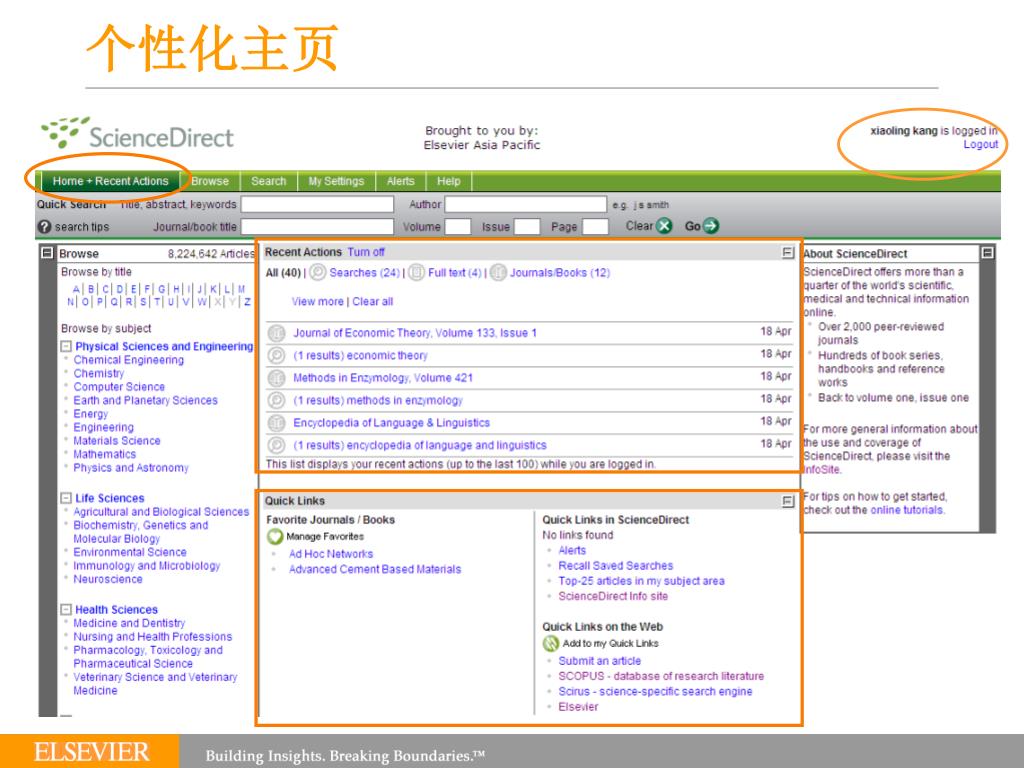Click the Go arrow icon
Image resolution: width=1024 pixels, height=768 pixels.
tap(711, 226)
